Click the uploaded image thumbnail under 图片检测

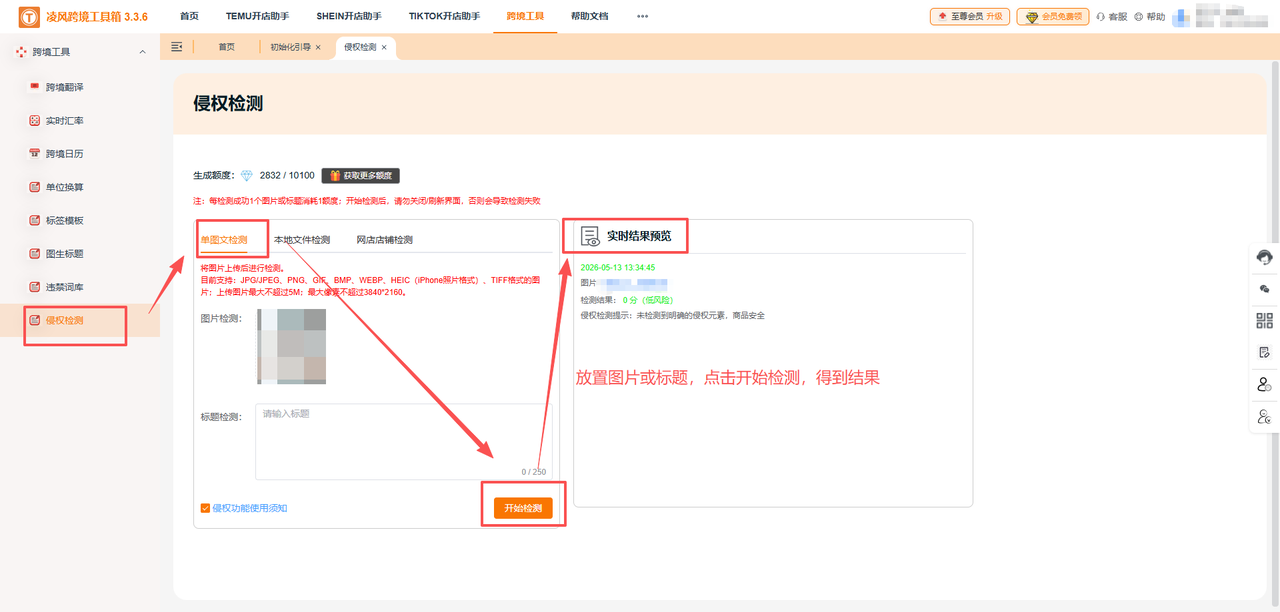point(292,346)
